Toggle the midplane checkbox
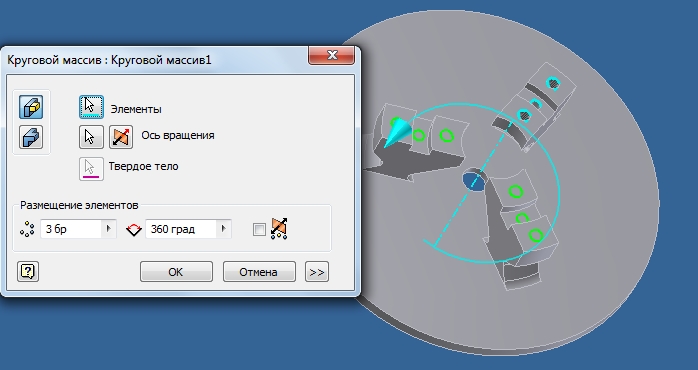This screenshot has height=370, width=698. click(x=259, y=230)
